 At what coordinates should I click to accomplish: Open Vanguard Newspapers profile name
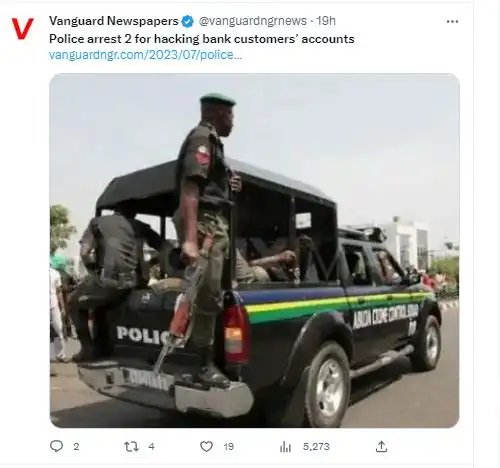pos(114,21)
